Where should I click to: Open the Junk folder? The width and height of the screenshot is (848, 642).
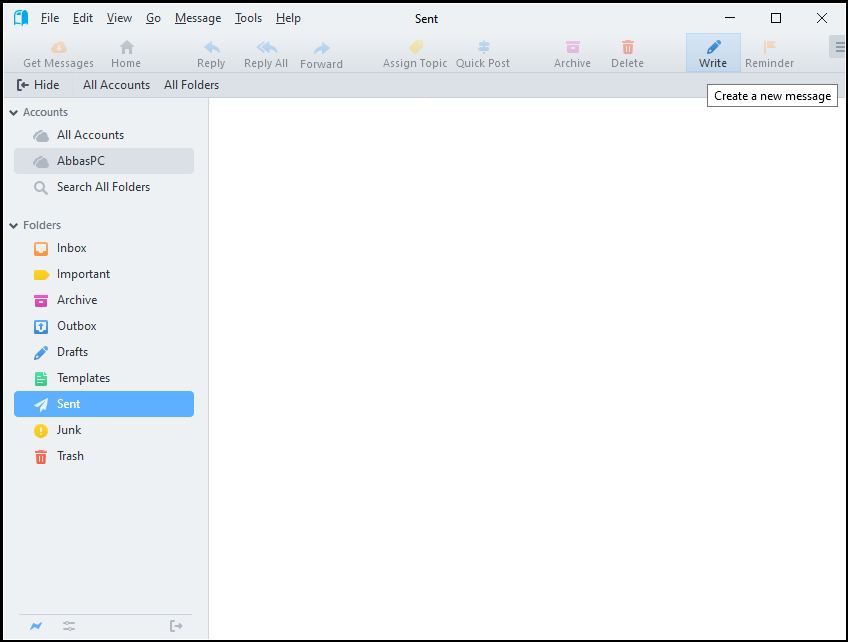tap(104, 430)
